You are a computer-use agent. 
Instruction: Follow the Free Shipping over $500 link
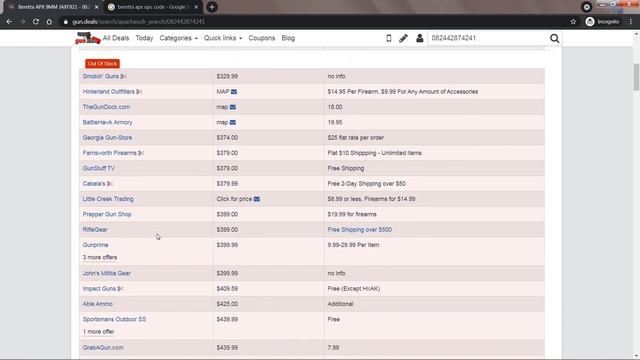360,230
